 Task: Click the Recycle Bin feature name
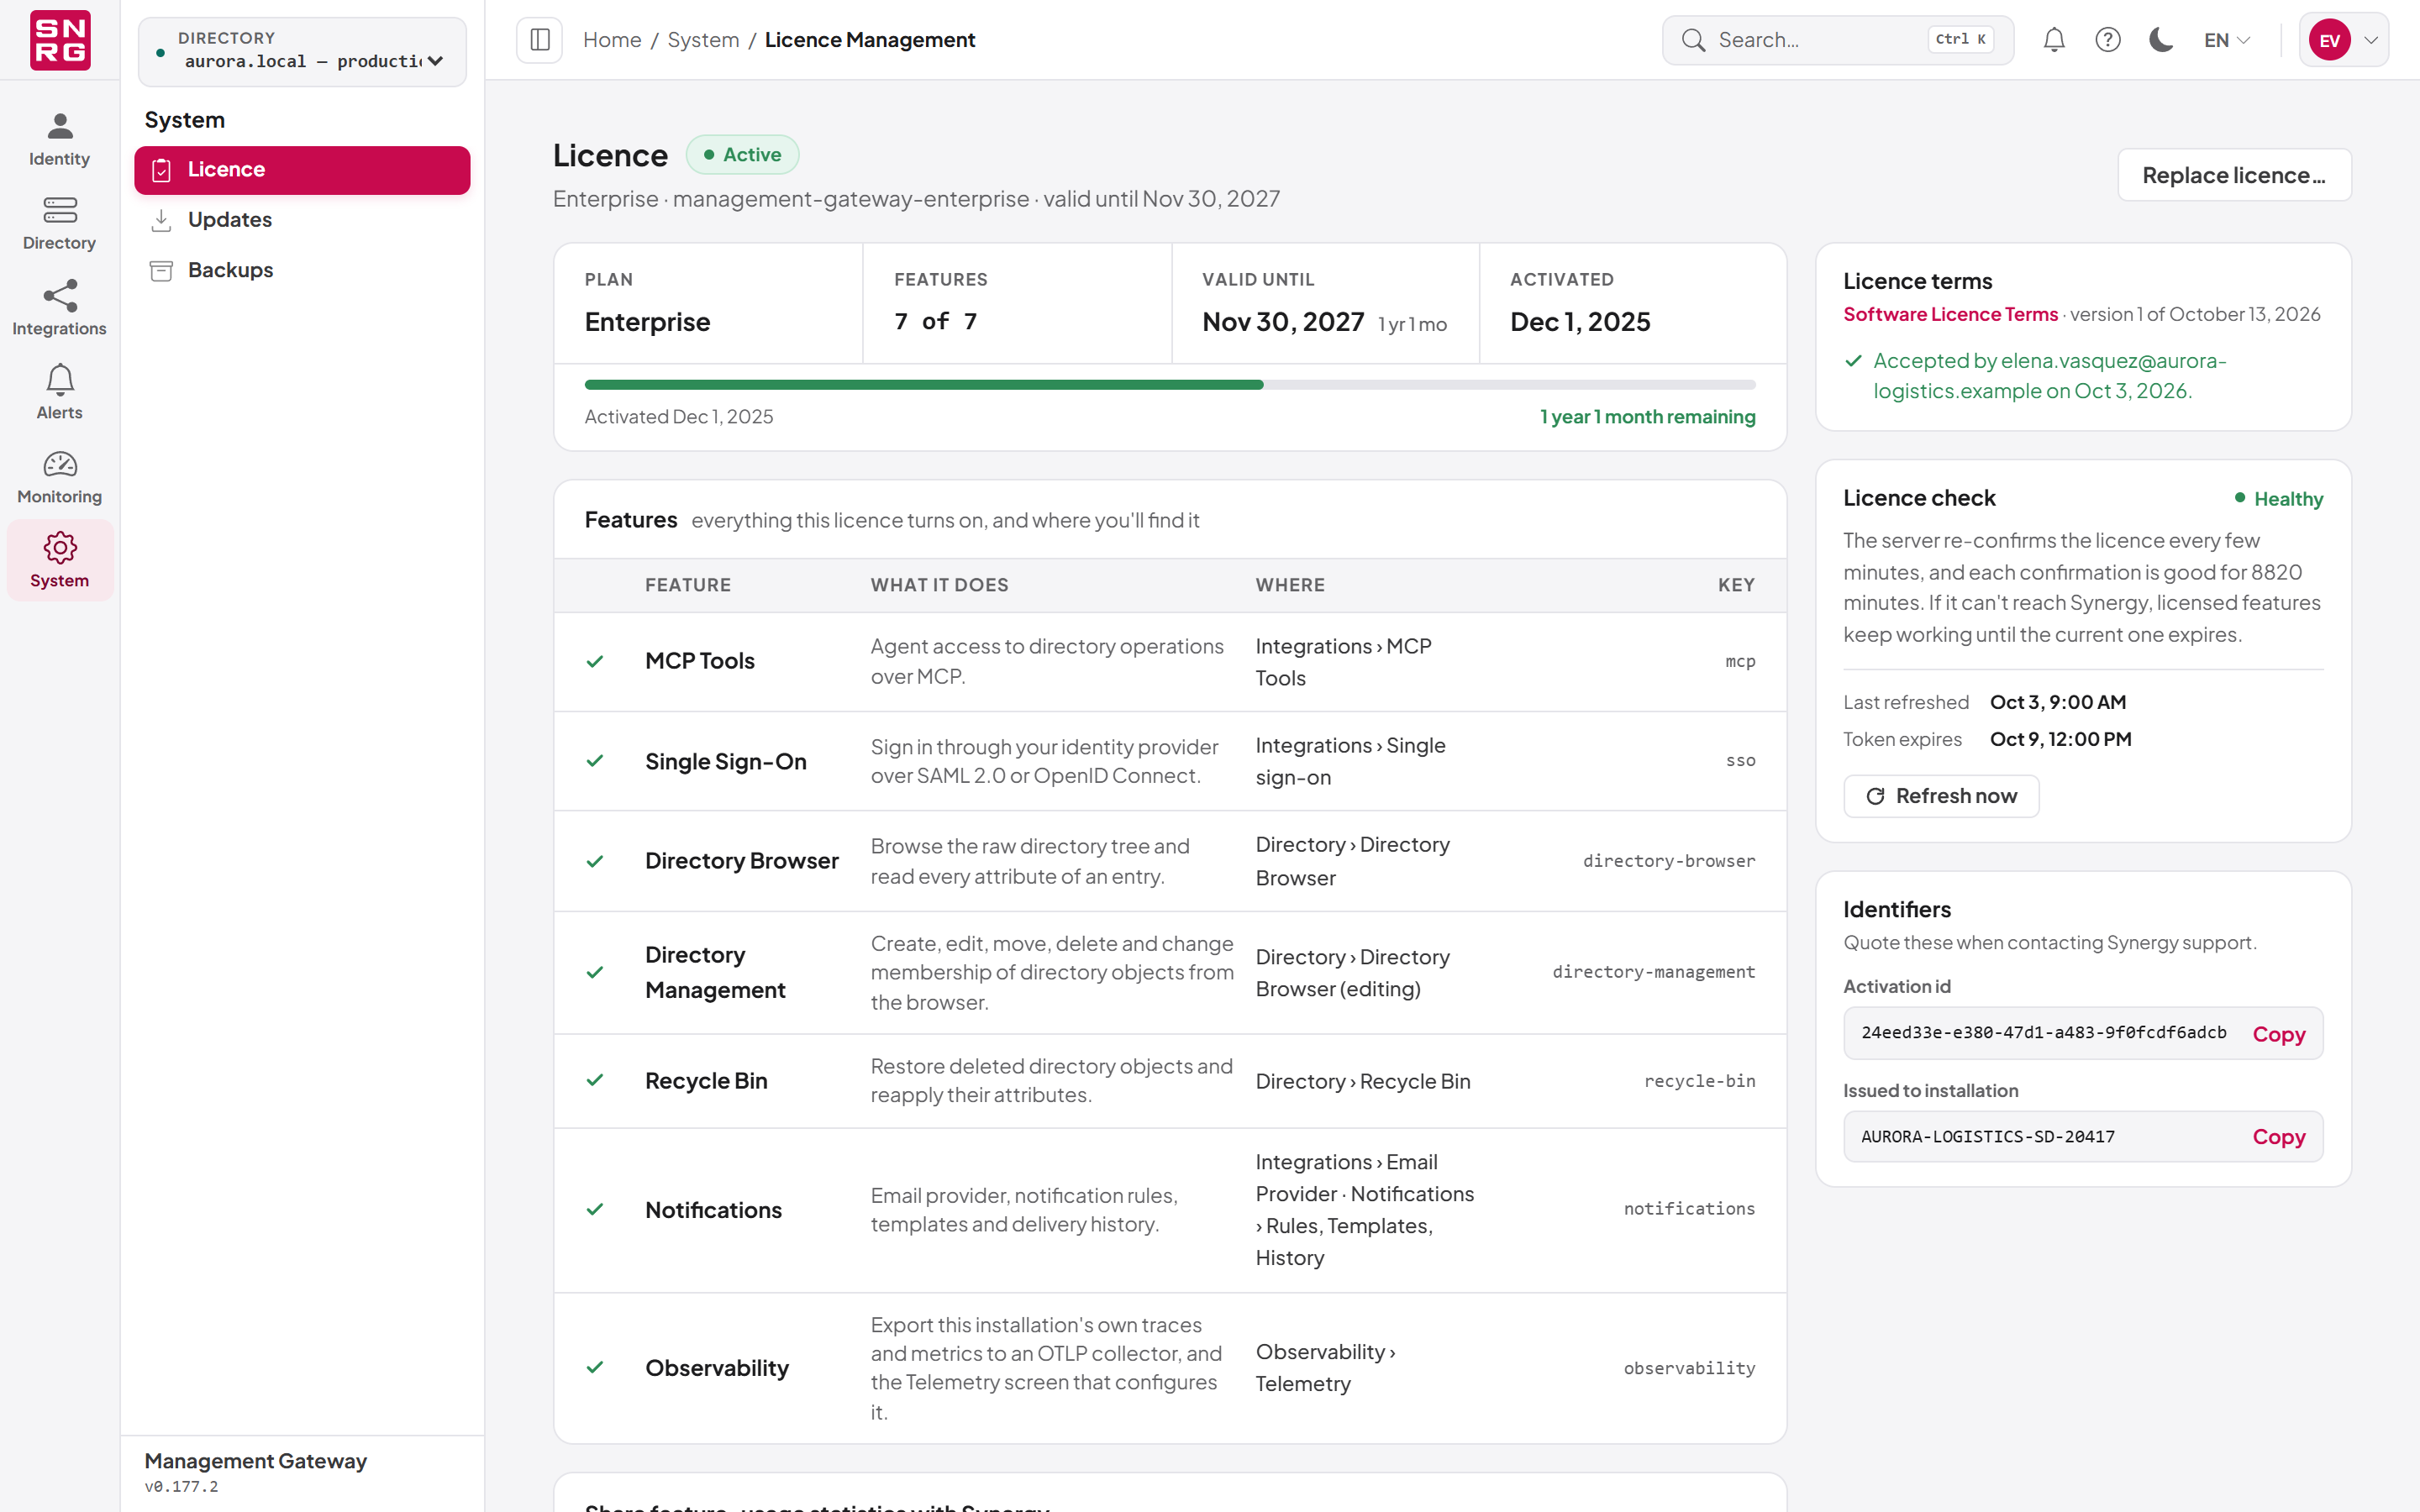point(706,1081)
